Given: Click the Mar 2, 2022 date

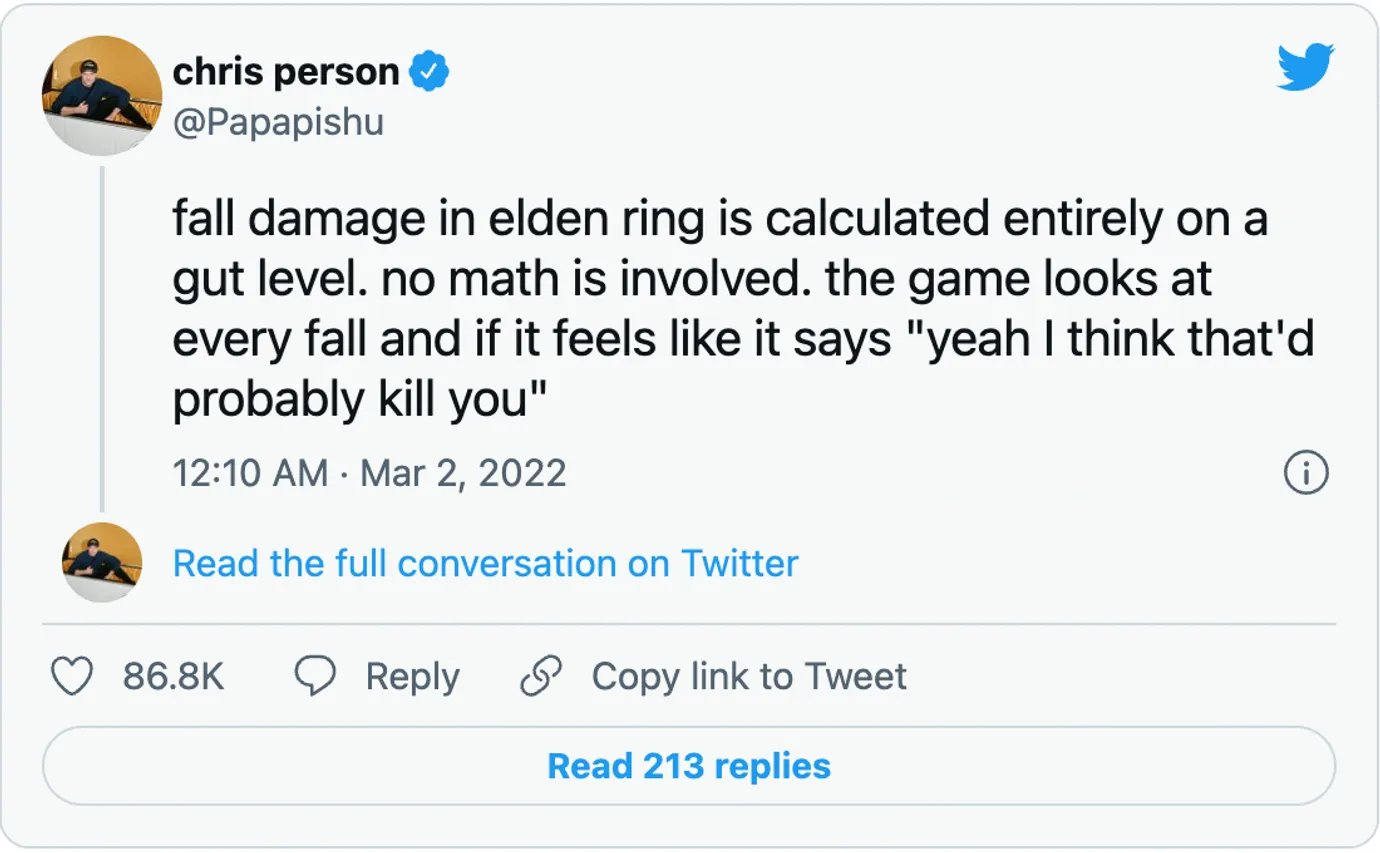Looking at the screenshot, I should [463, 472].
